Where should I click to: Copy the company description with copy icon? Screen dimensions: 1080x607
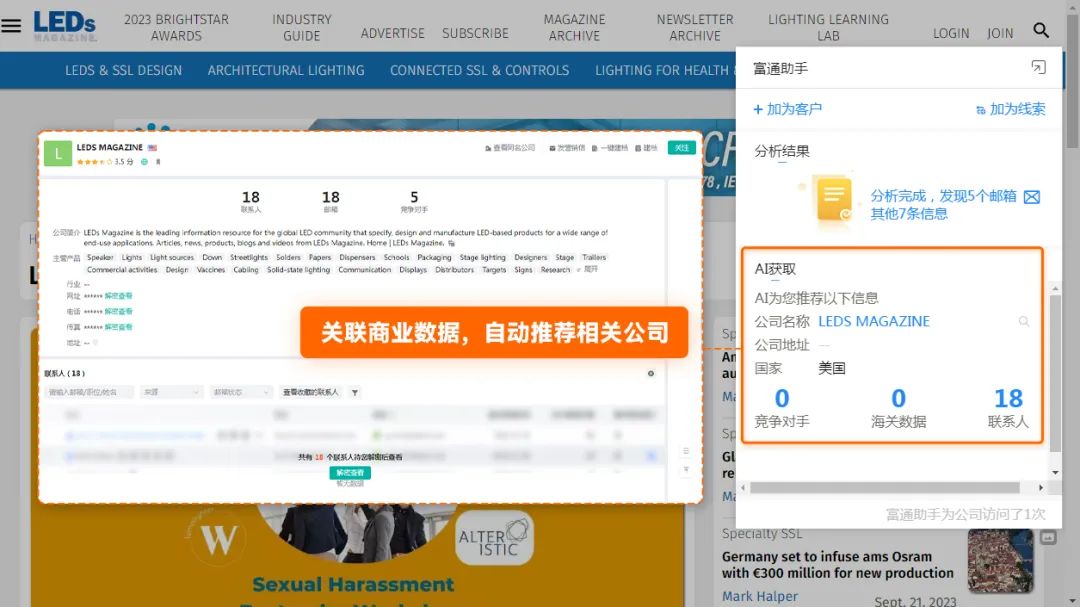pos(452,243)
